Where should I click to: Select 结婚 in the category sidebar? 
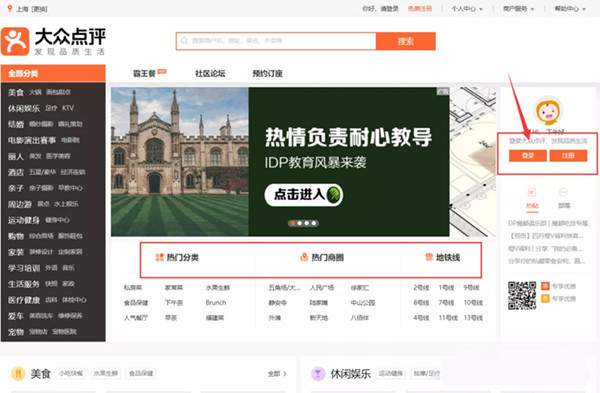coord(16,124)
